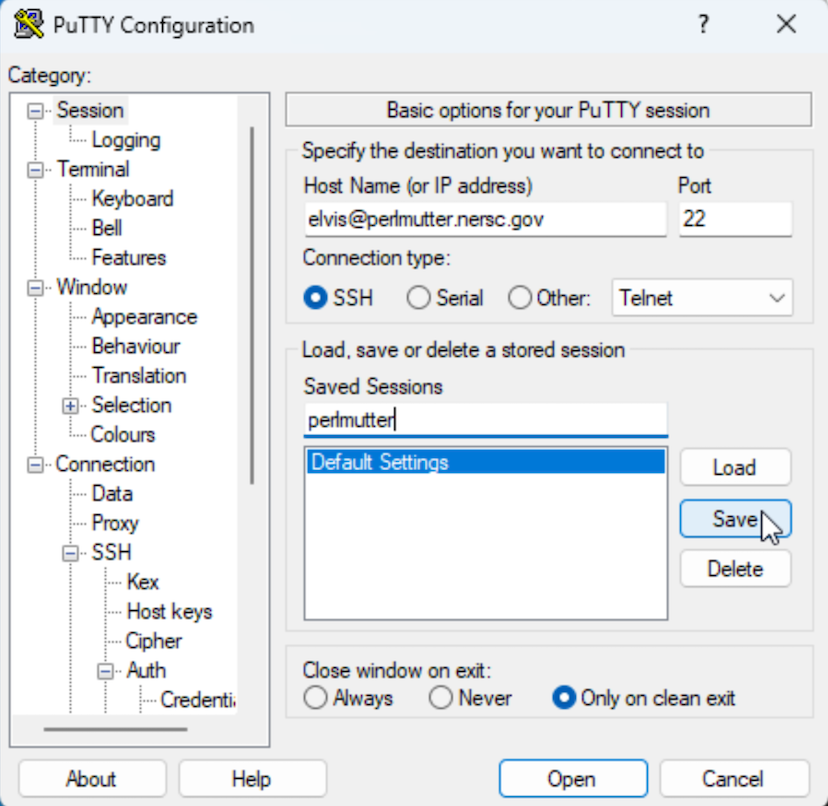Click inside the Port number field
Image resolution: width=828 pixels, height=806 pixels.
tap(734, 218)
